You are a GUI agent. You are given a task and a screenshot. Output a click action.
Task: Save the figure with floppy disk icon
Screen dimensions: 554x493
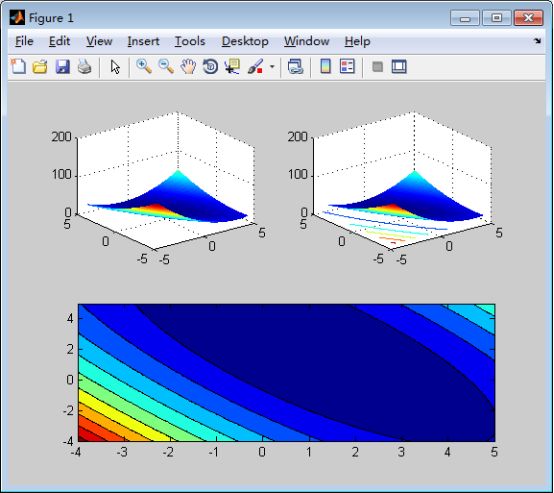[63, 66]
